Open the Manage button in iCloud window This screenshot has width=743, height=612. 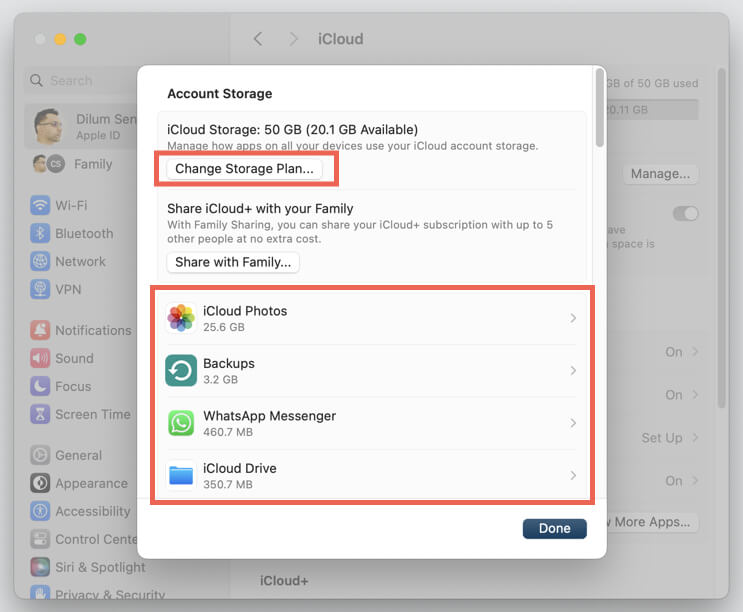point(660,174)
